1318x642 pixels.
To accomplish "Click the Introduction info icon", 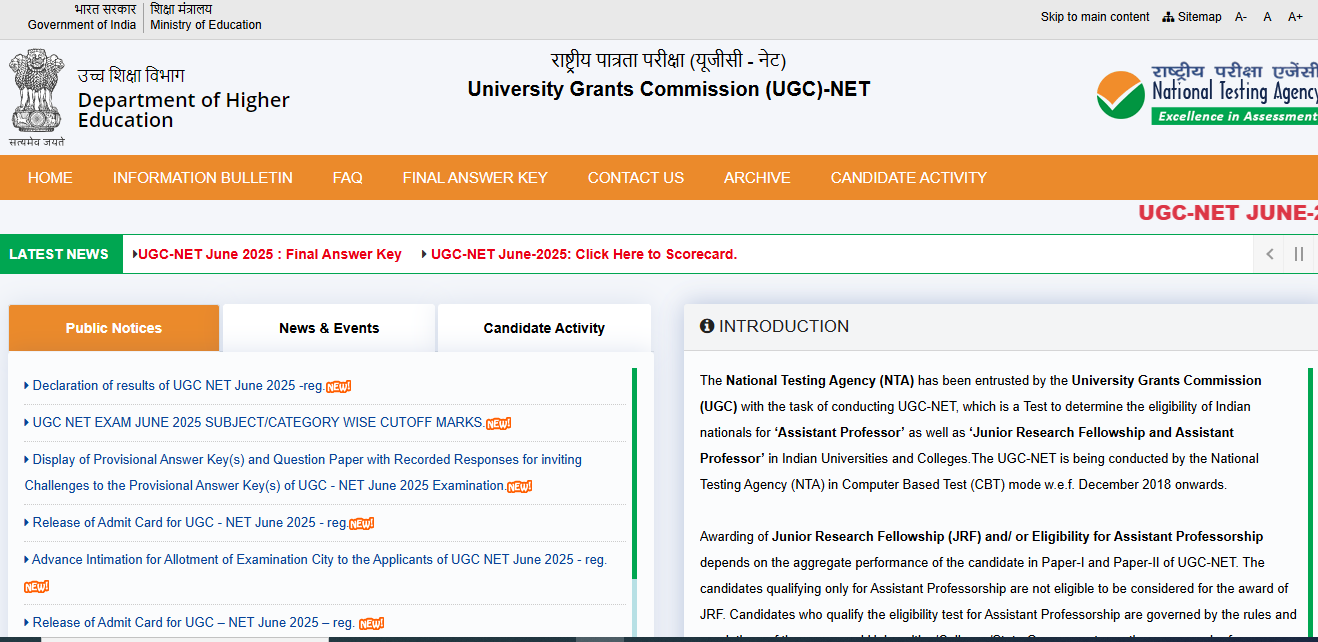I will [x=707, y=326].
